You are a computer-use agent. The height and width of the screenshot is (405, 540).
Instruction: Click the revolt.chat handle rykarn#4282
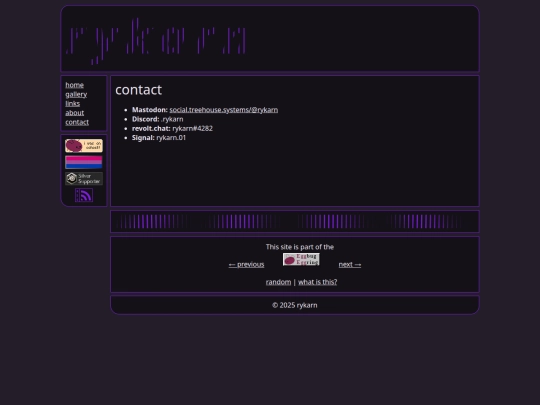pyautogui.click(x=193, y=128)
